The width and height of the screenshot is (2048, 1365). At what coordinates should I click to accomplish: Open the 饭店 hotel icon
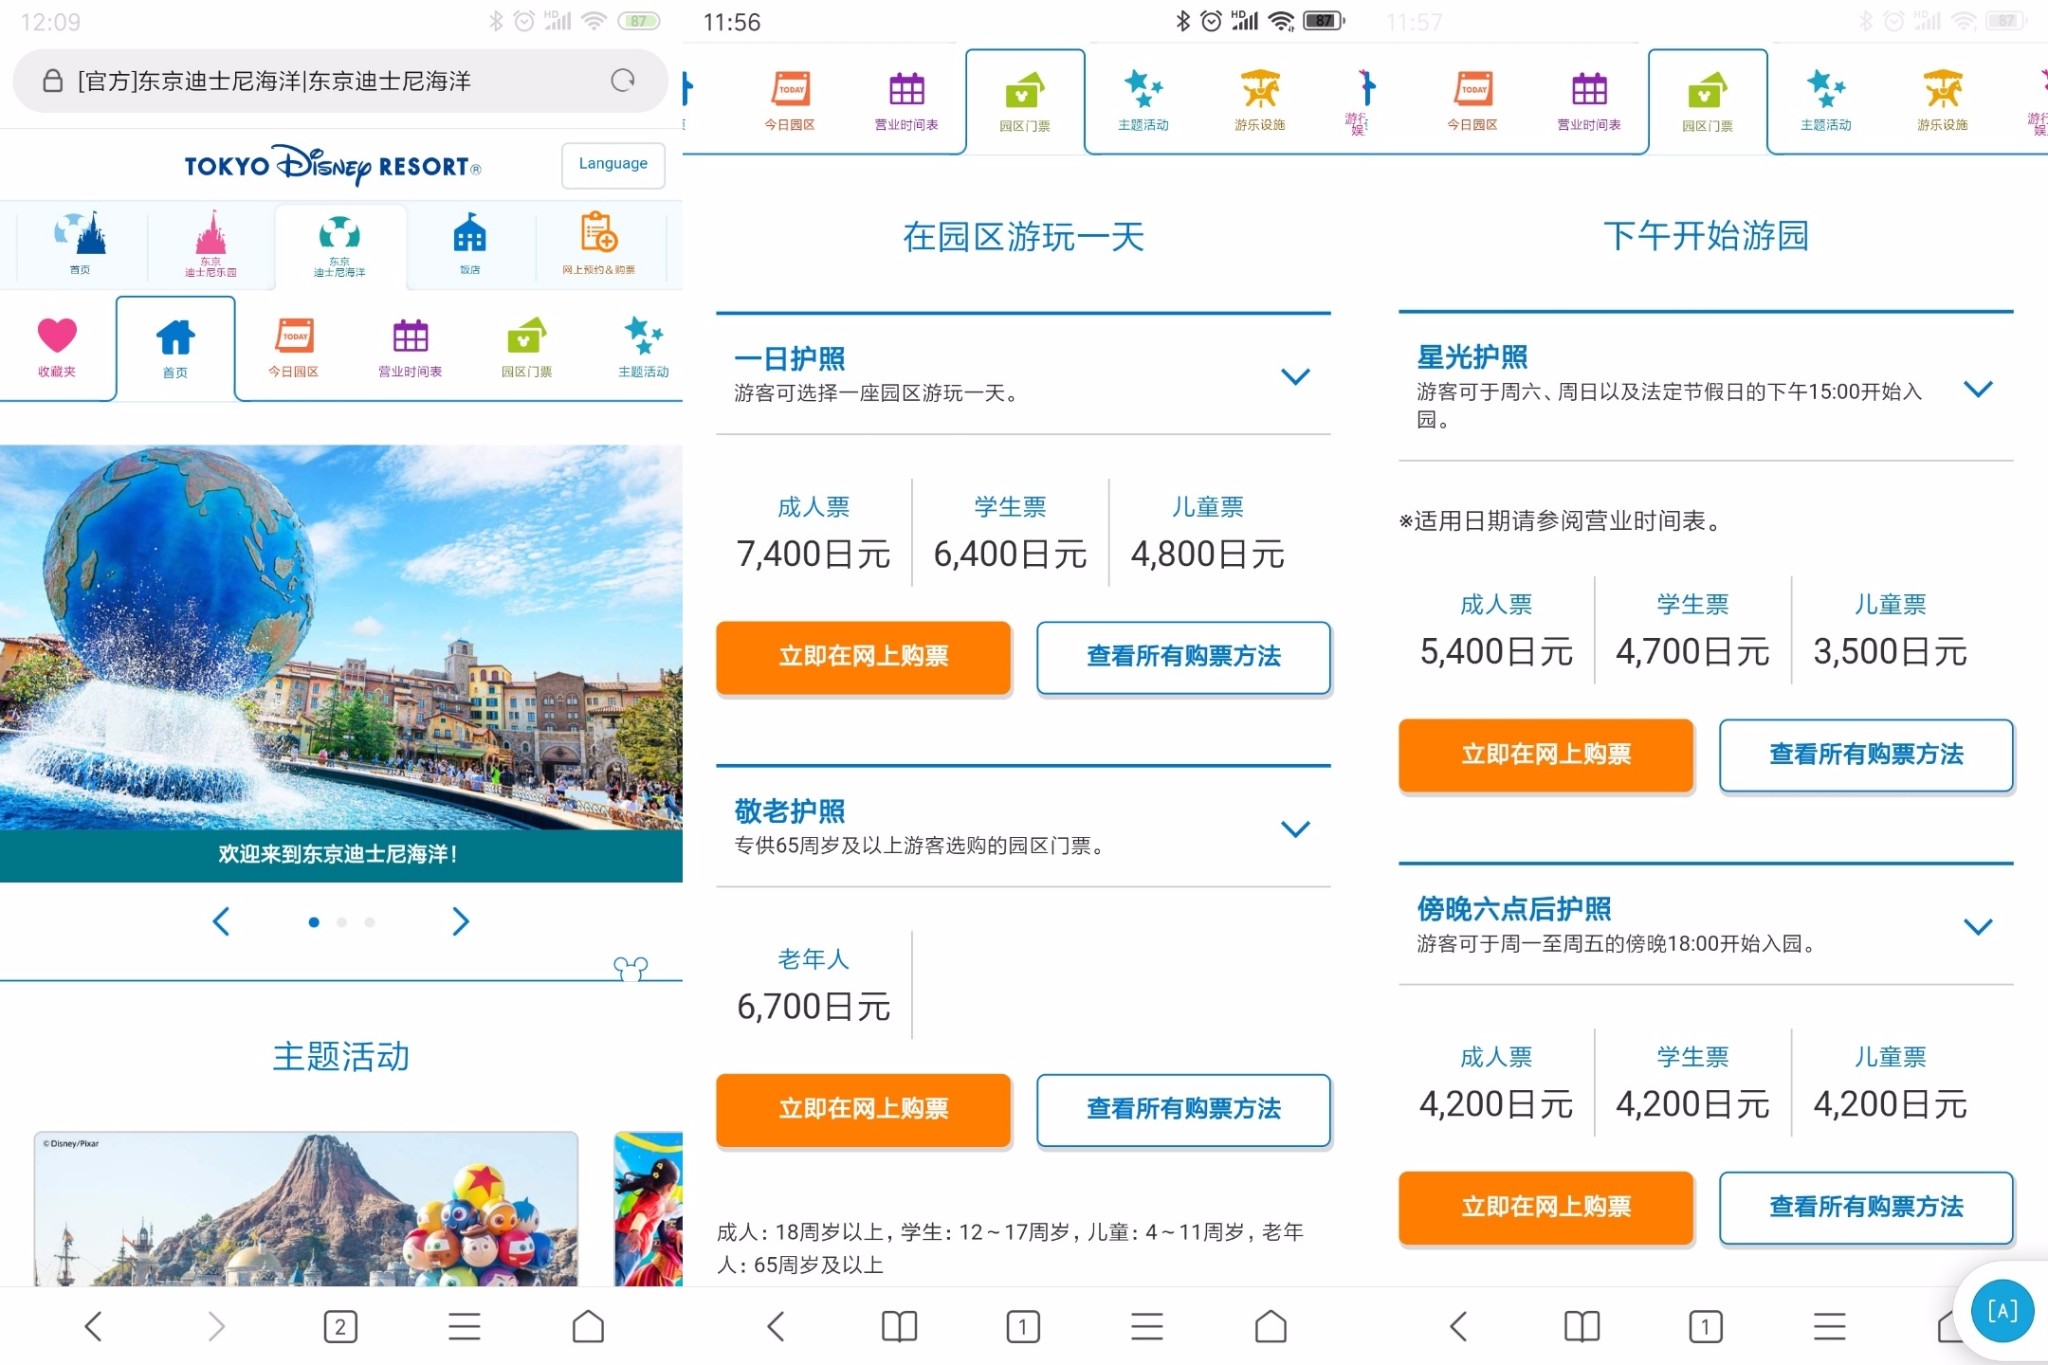(x=470, y=243)
